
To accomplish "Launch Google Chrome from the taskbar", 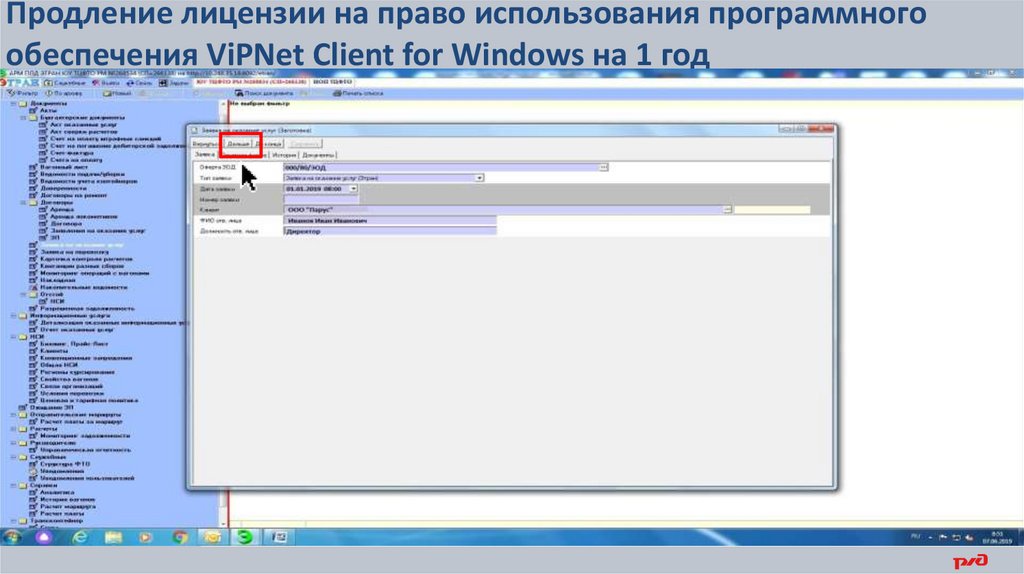I will [x=180, y=537].
